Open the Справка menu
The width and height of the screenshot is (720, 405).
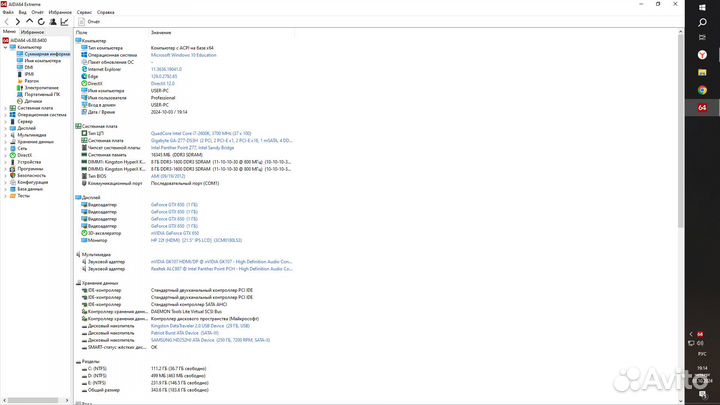pos(106,12)
